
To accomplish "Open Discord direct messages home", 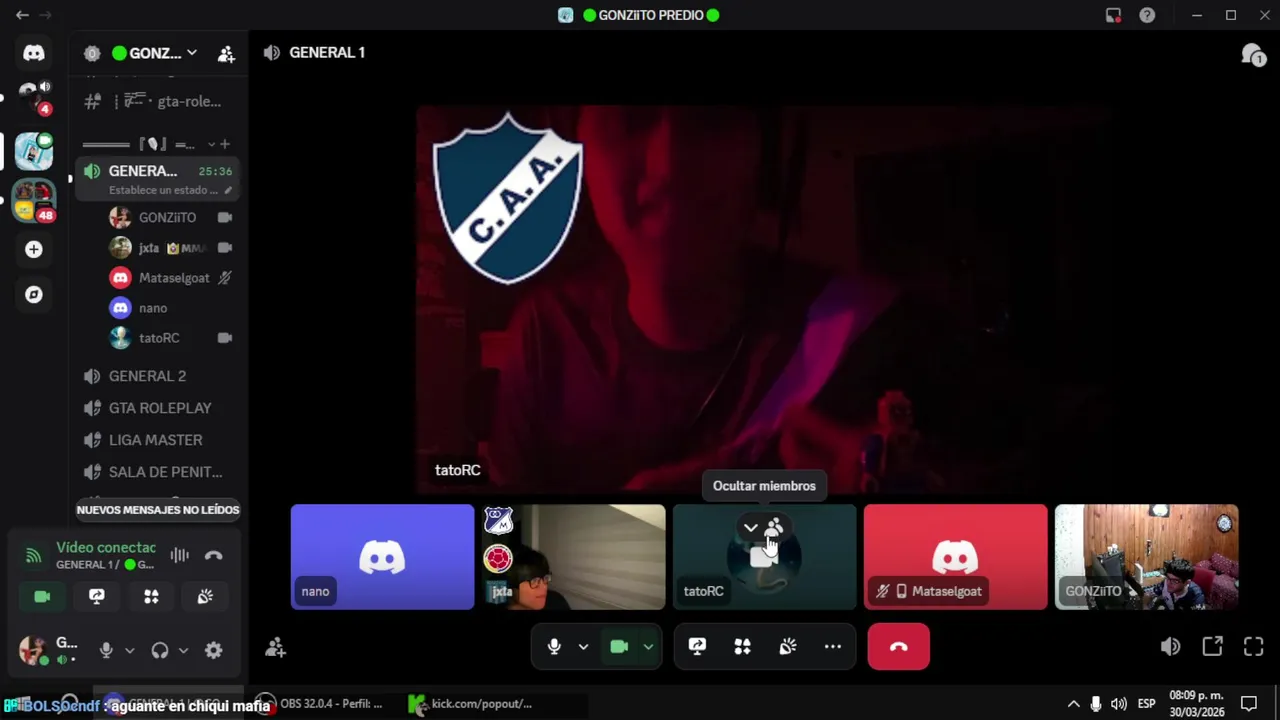I will 34,53.
